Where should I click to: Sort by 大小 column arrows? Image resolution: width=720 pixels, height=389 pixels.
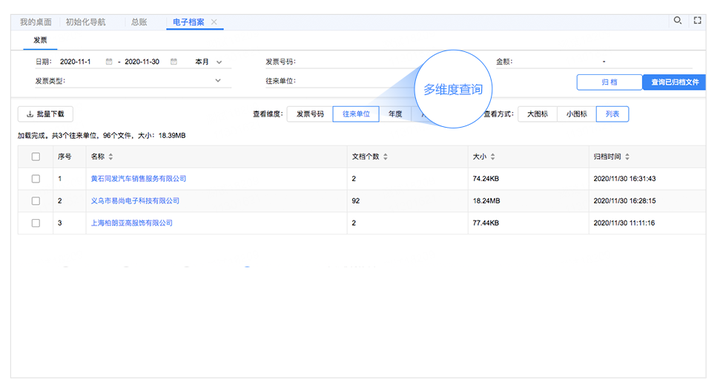point(492,157)
